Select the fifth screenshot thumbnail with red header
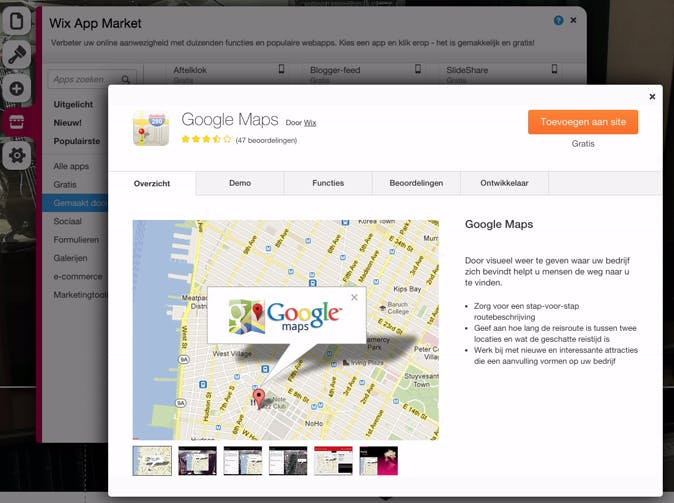 click(333, 460)
